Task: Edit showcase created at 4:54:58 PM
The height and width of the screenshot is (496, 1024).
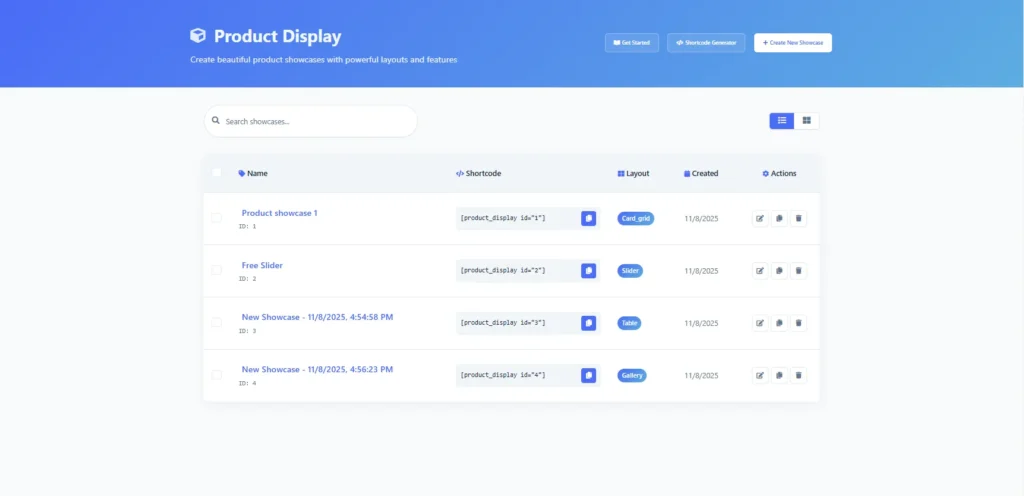Action: click(x=760, y=323)
